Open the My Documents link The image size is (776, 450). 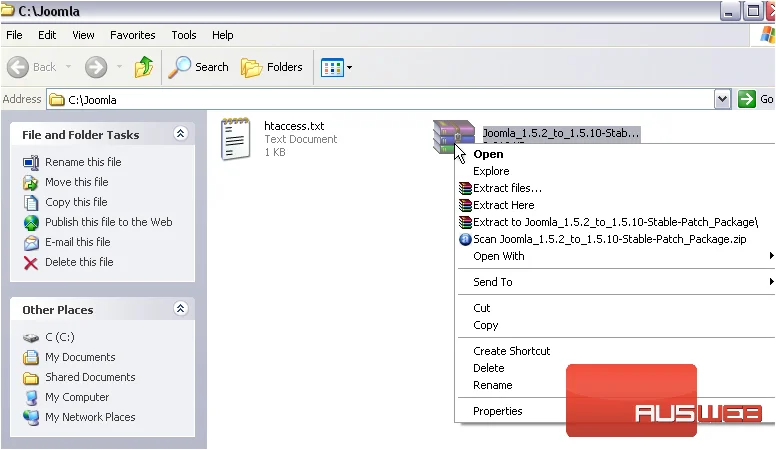[80, 357]
